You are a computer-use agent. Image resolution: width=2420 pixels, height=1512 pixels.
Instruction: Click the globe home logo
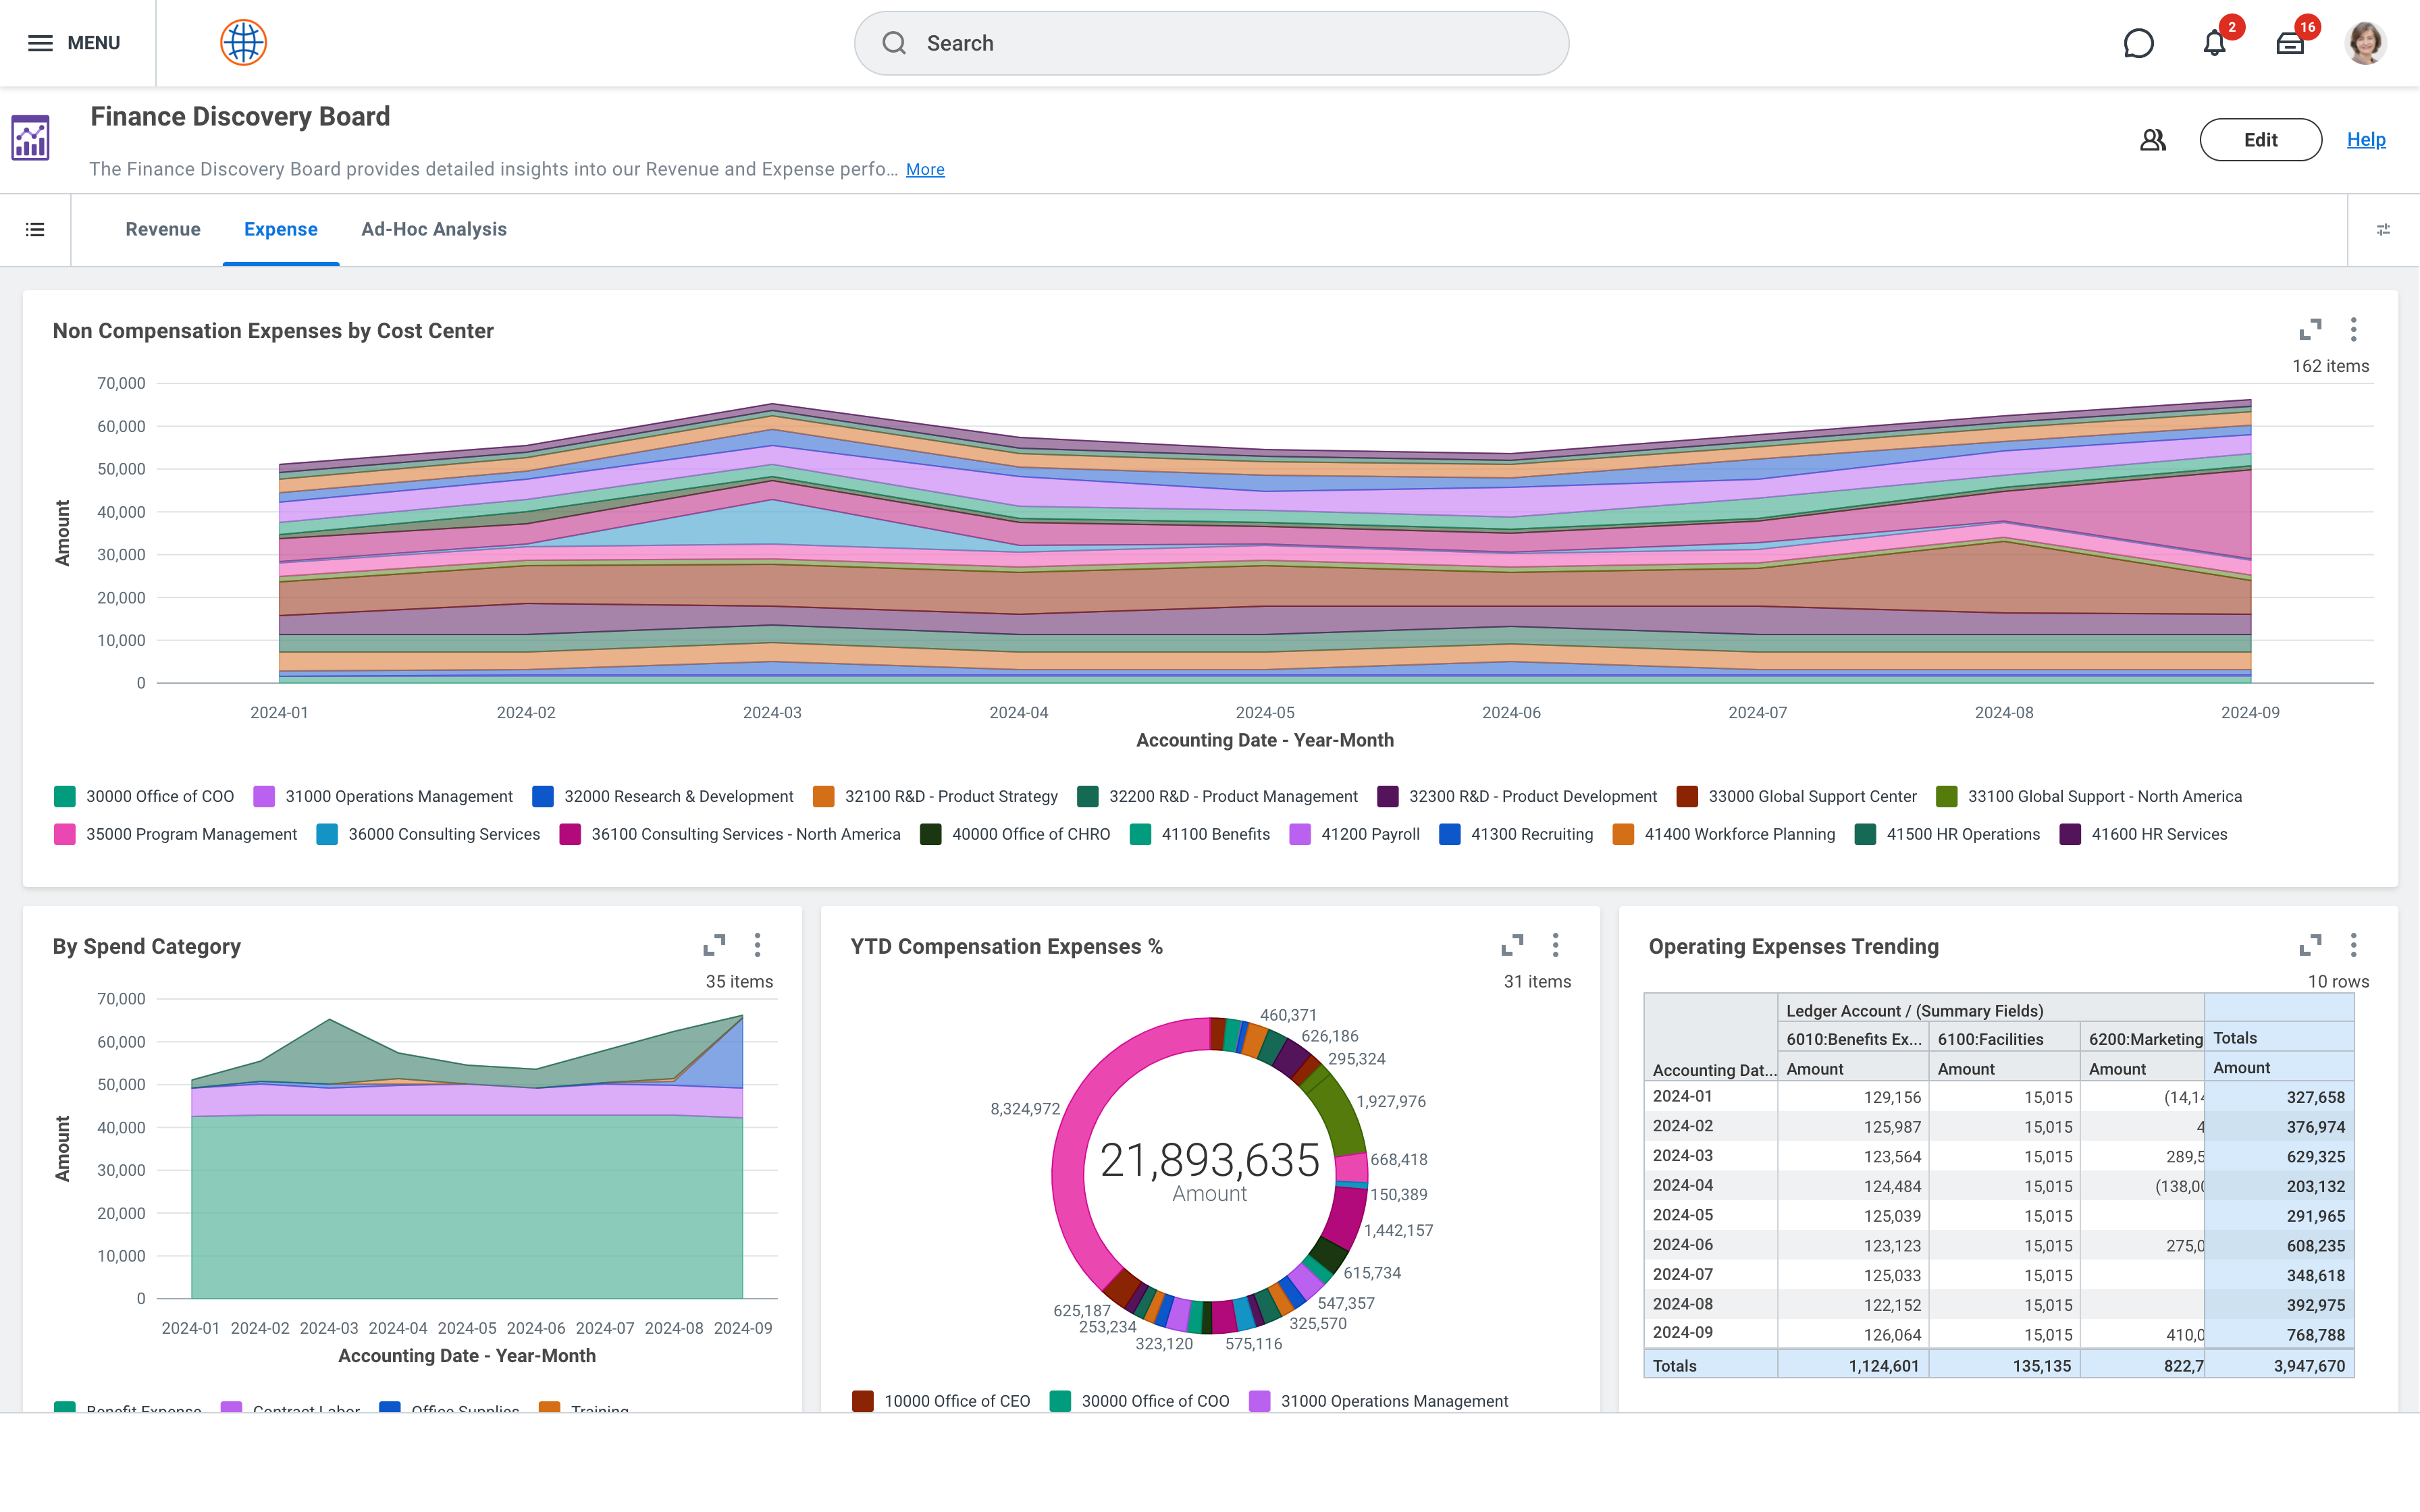click(x=243, y=43)
